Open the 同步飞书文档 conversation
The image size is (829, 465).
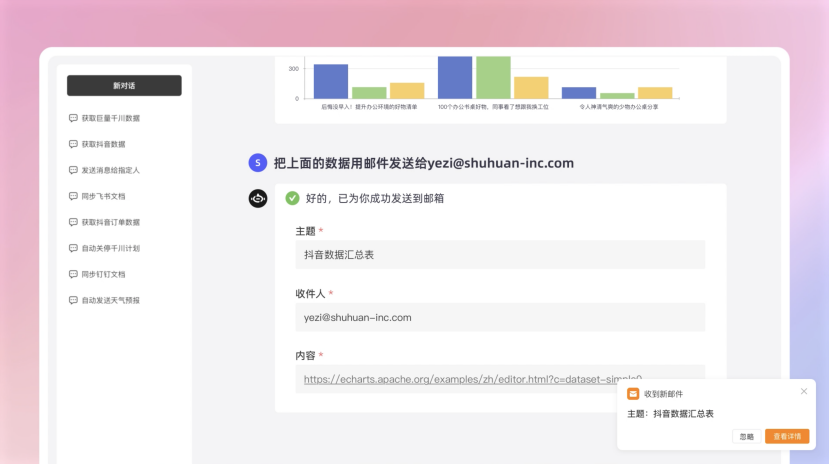(103, 196)
